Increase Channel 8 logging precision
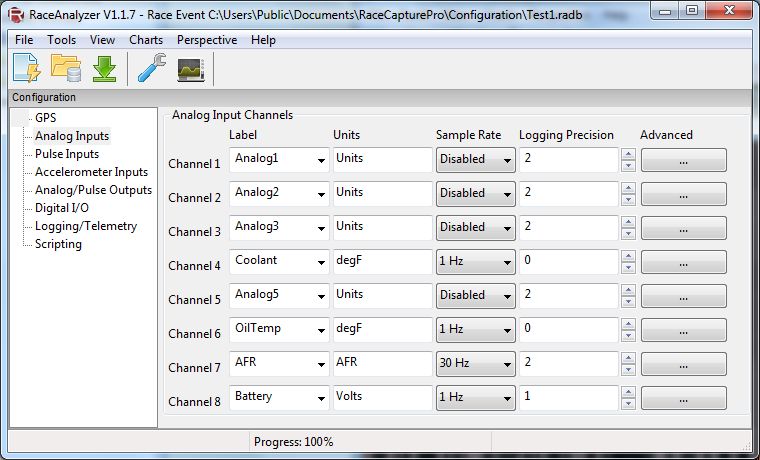This screenshot has height=460, width=760. click(x=628, y=392)
